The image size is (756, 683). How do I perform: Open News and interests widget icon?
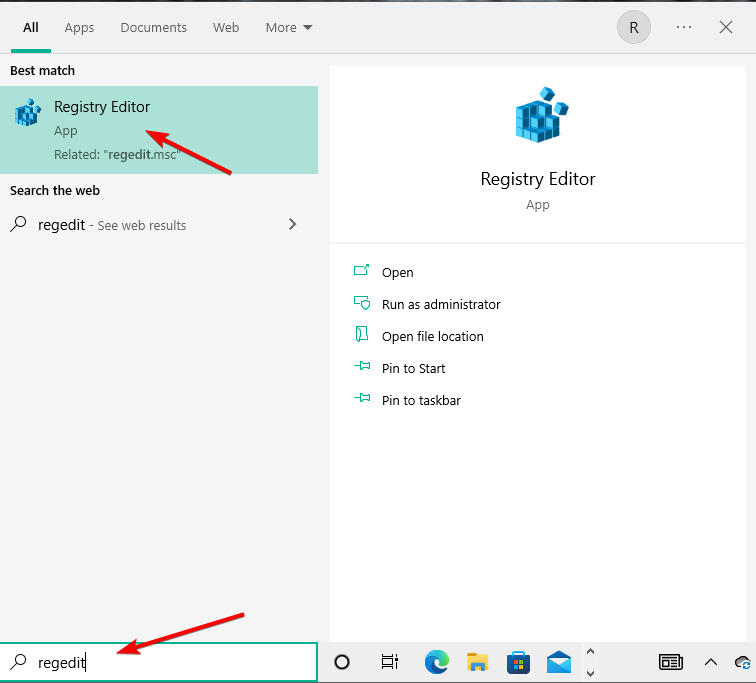pos(671,662)
